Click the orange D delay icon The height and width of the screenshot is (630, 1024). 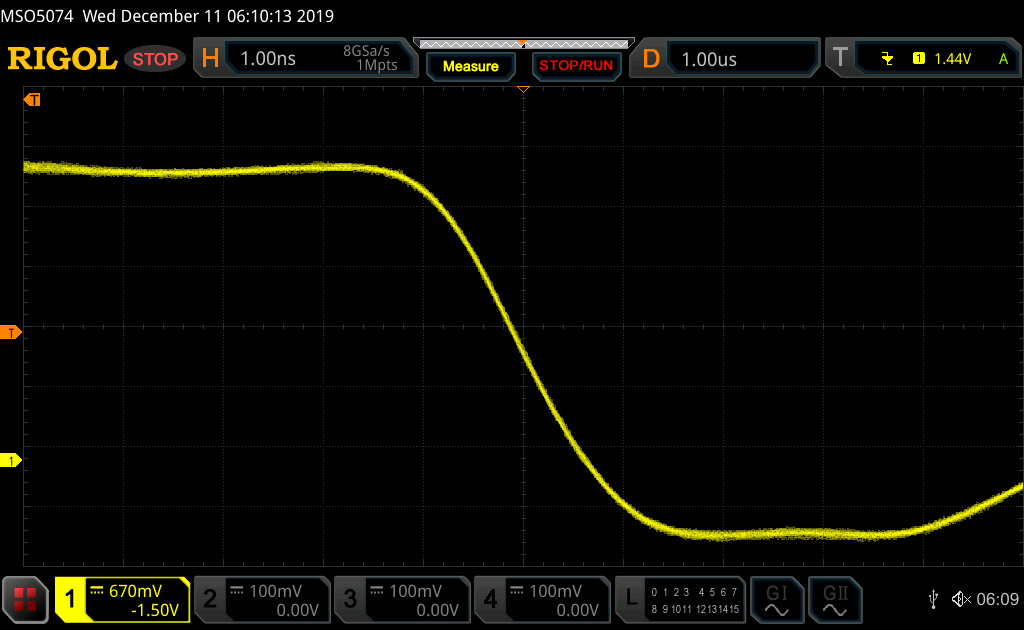tap(650, 59)
